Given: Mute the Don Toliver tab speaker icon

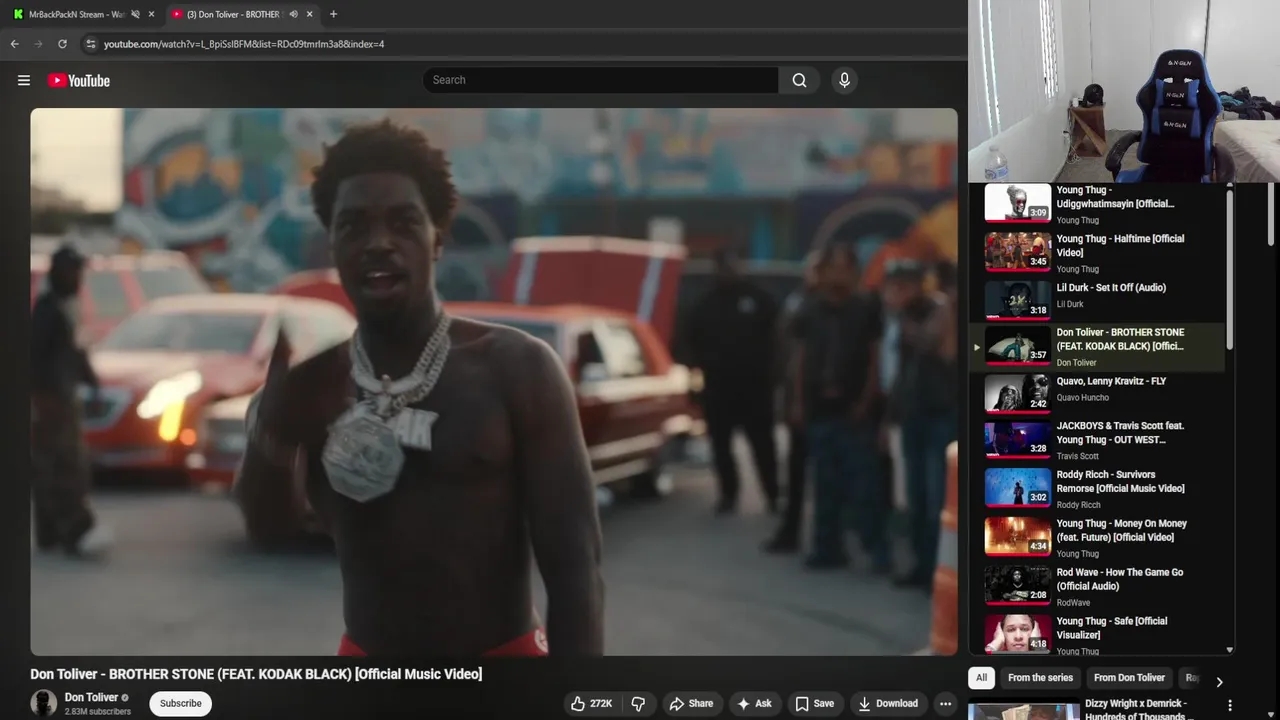Looking at the screenshot, I should tap(293, 14).
